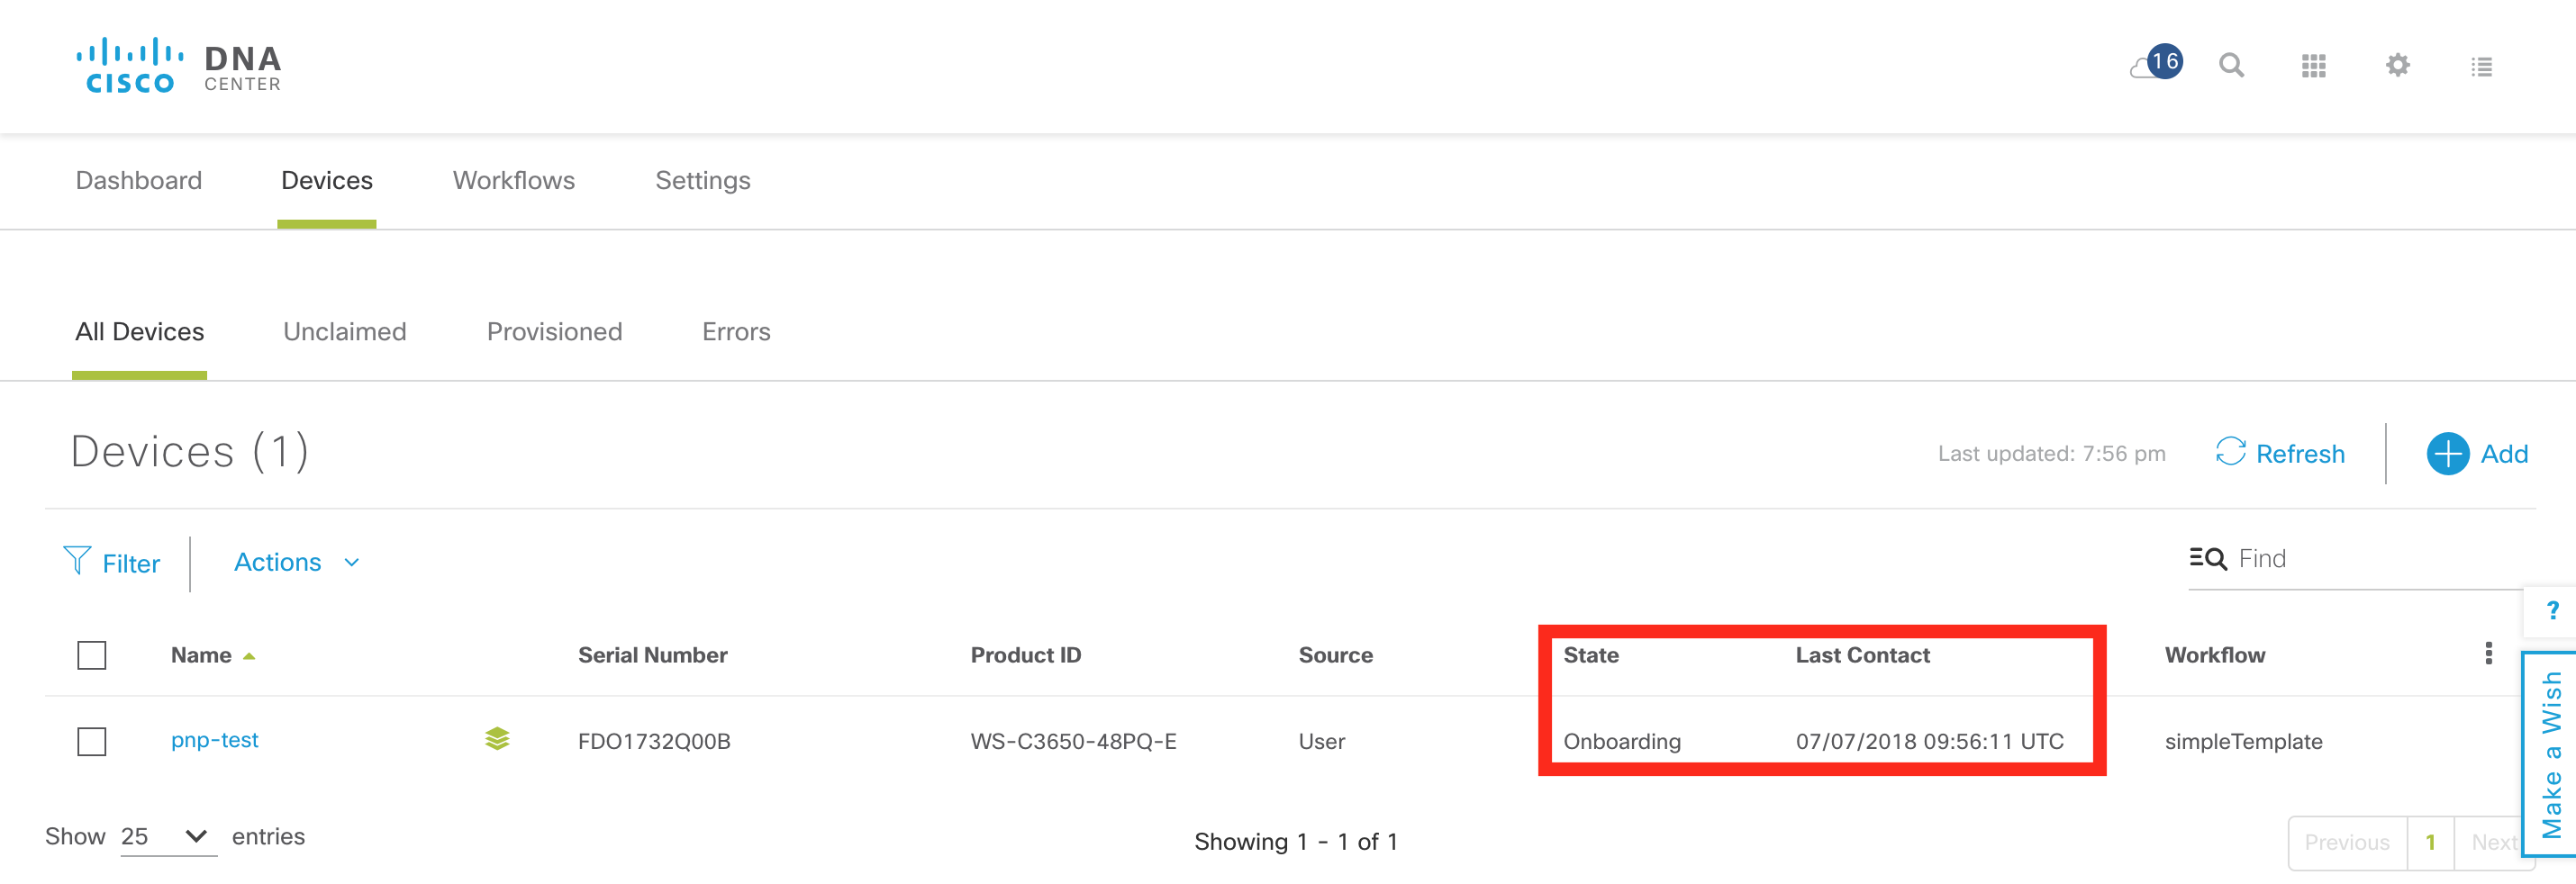The height and width of the screenshot is (884, 2576).
Task: Open the Show entries count dropdown
Action: coord(165,836)
